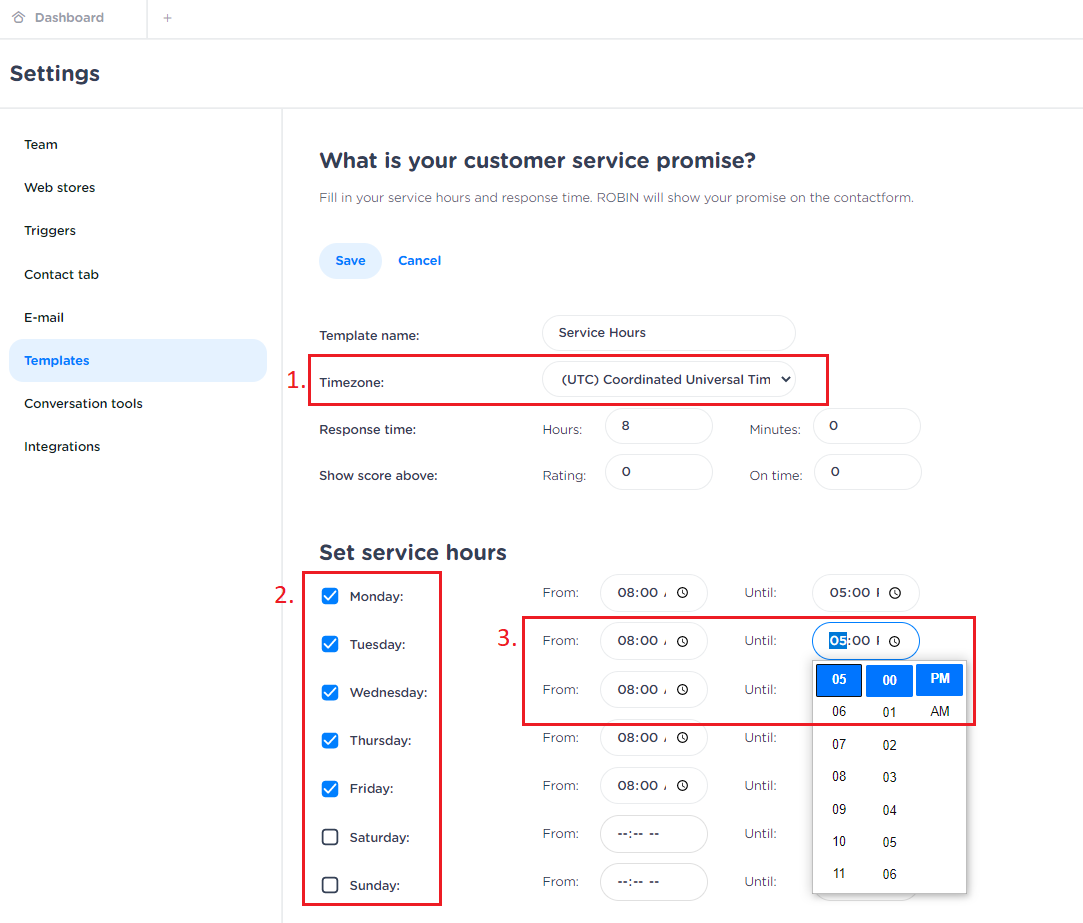Choose hour 08 in time picker list
The image size is (1083, 923).
[838, 777]
